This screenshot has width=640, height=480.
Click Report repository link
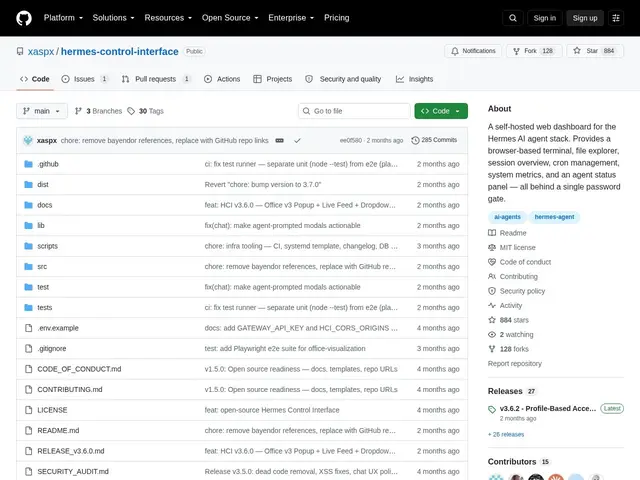point(515,363)
